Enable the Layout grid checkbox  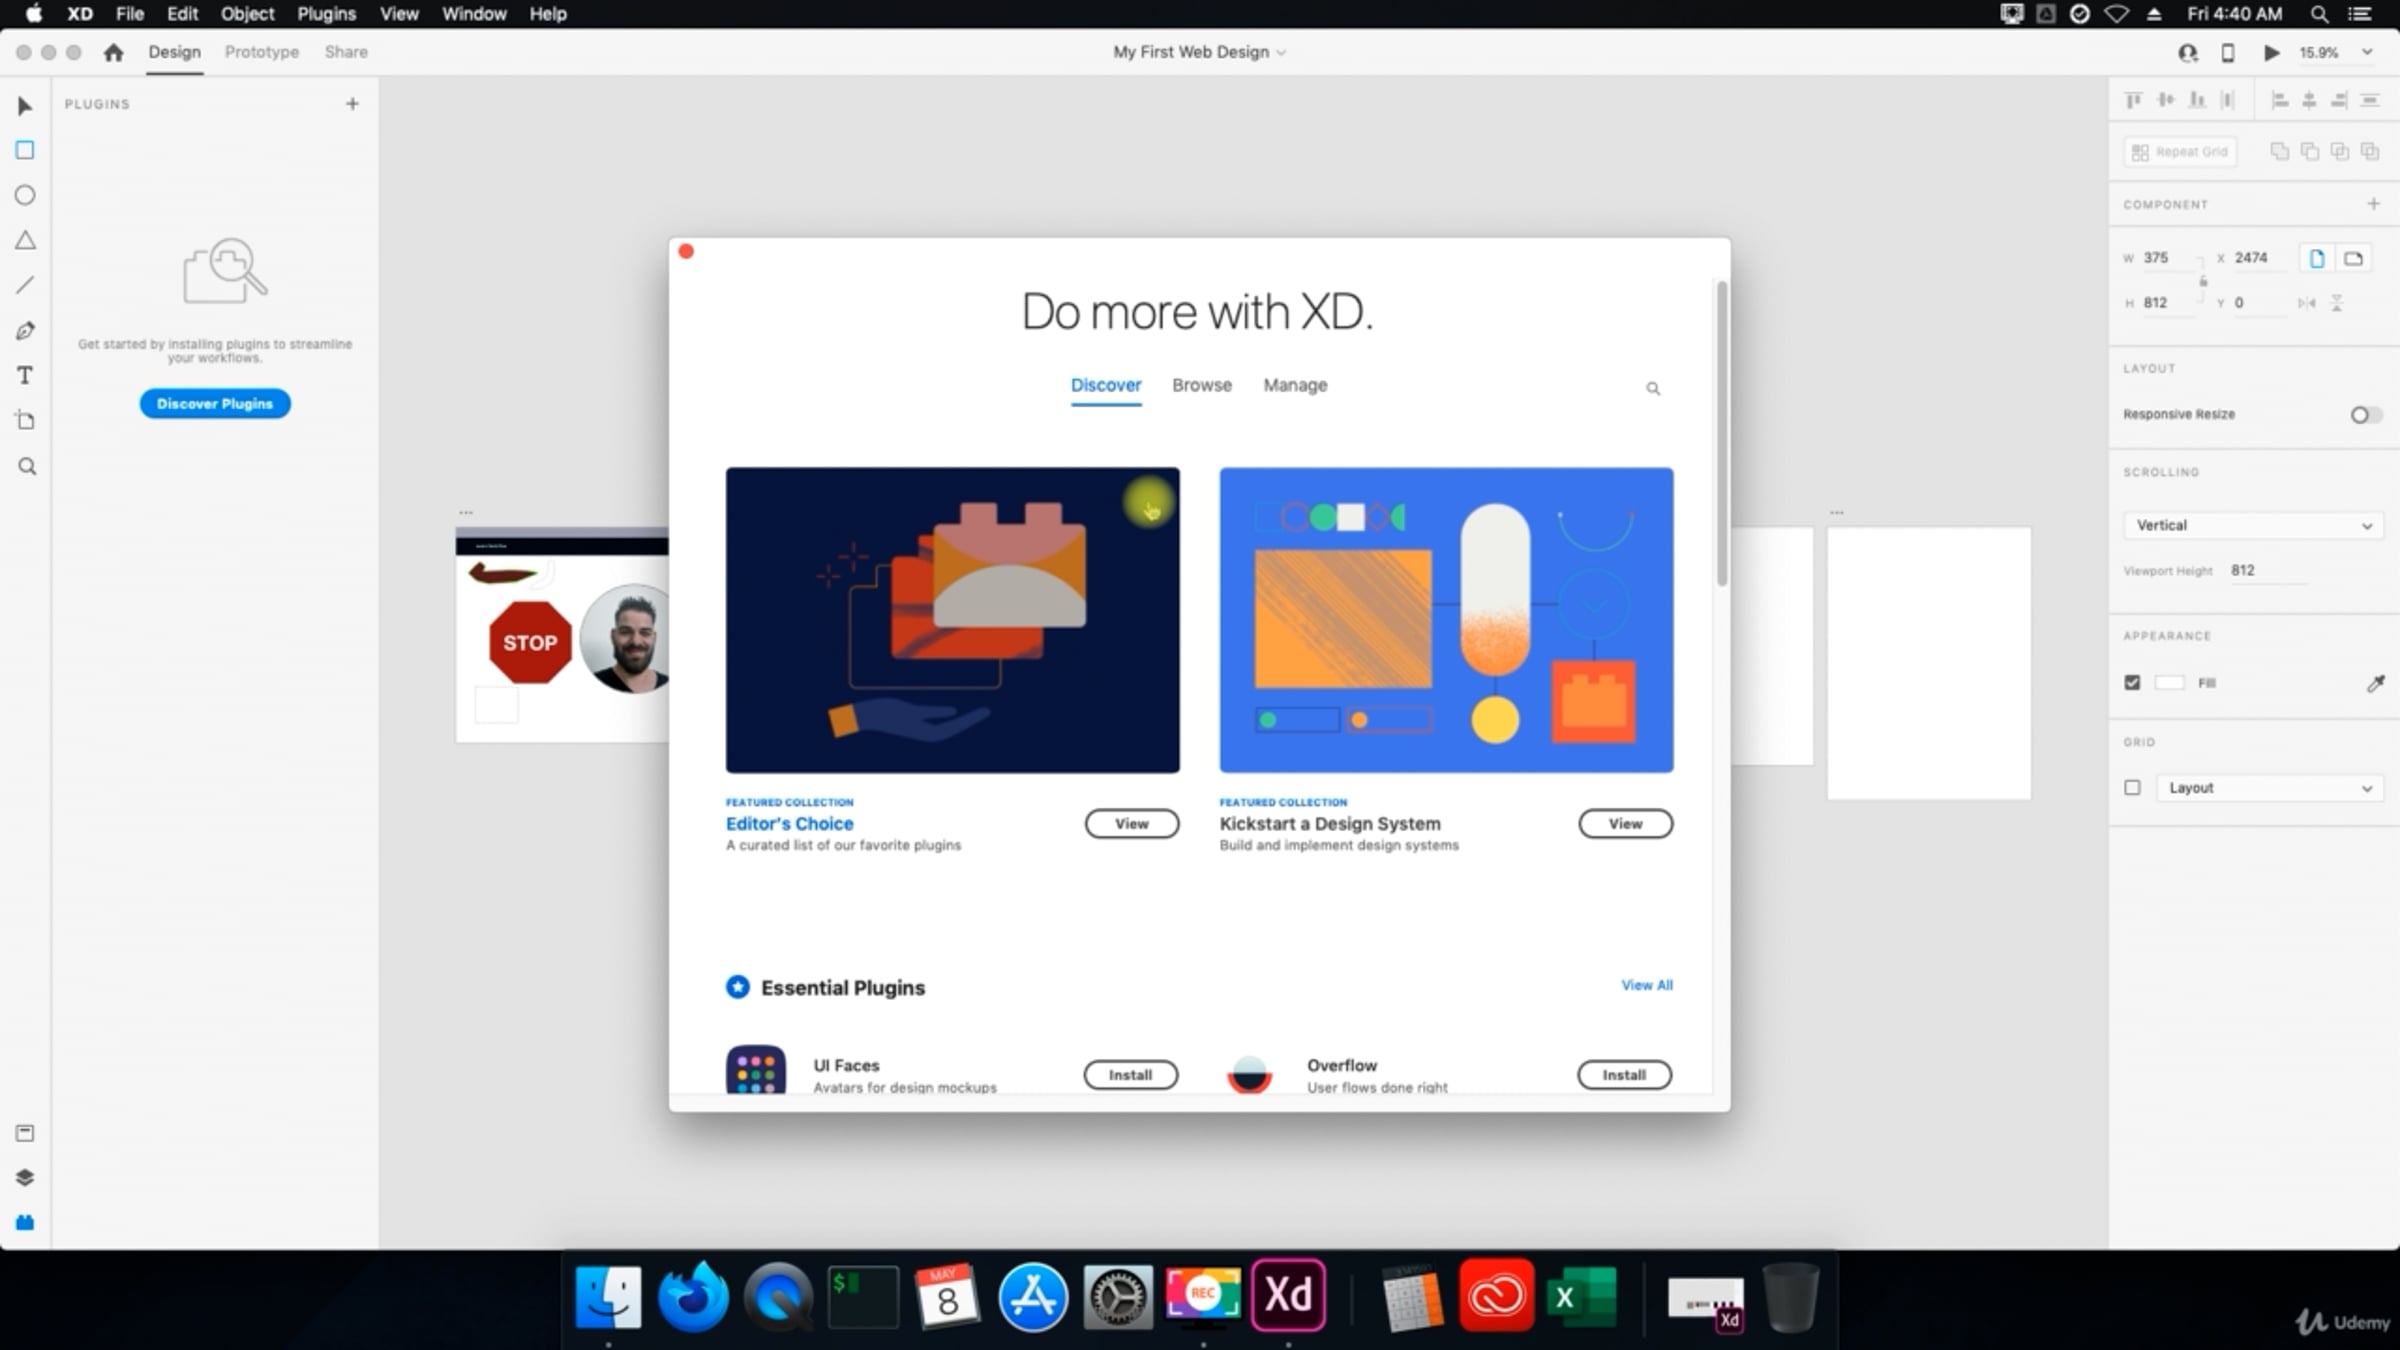pos(2132,788)
